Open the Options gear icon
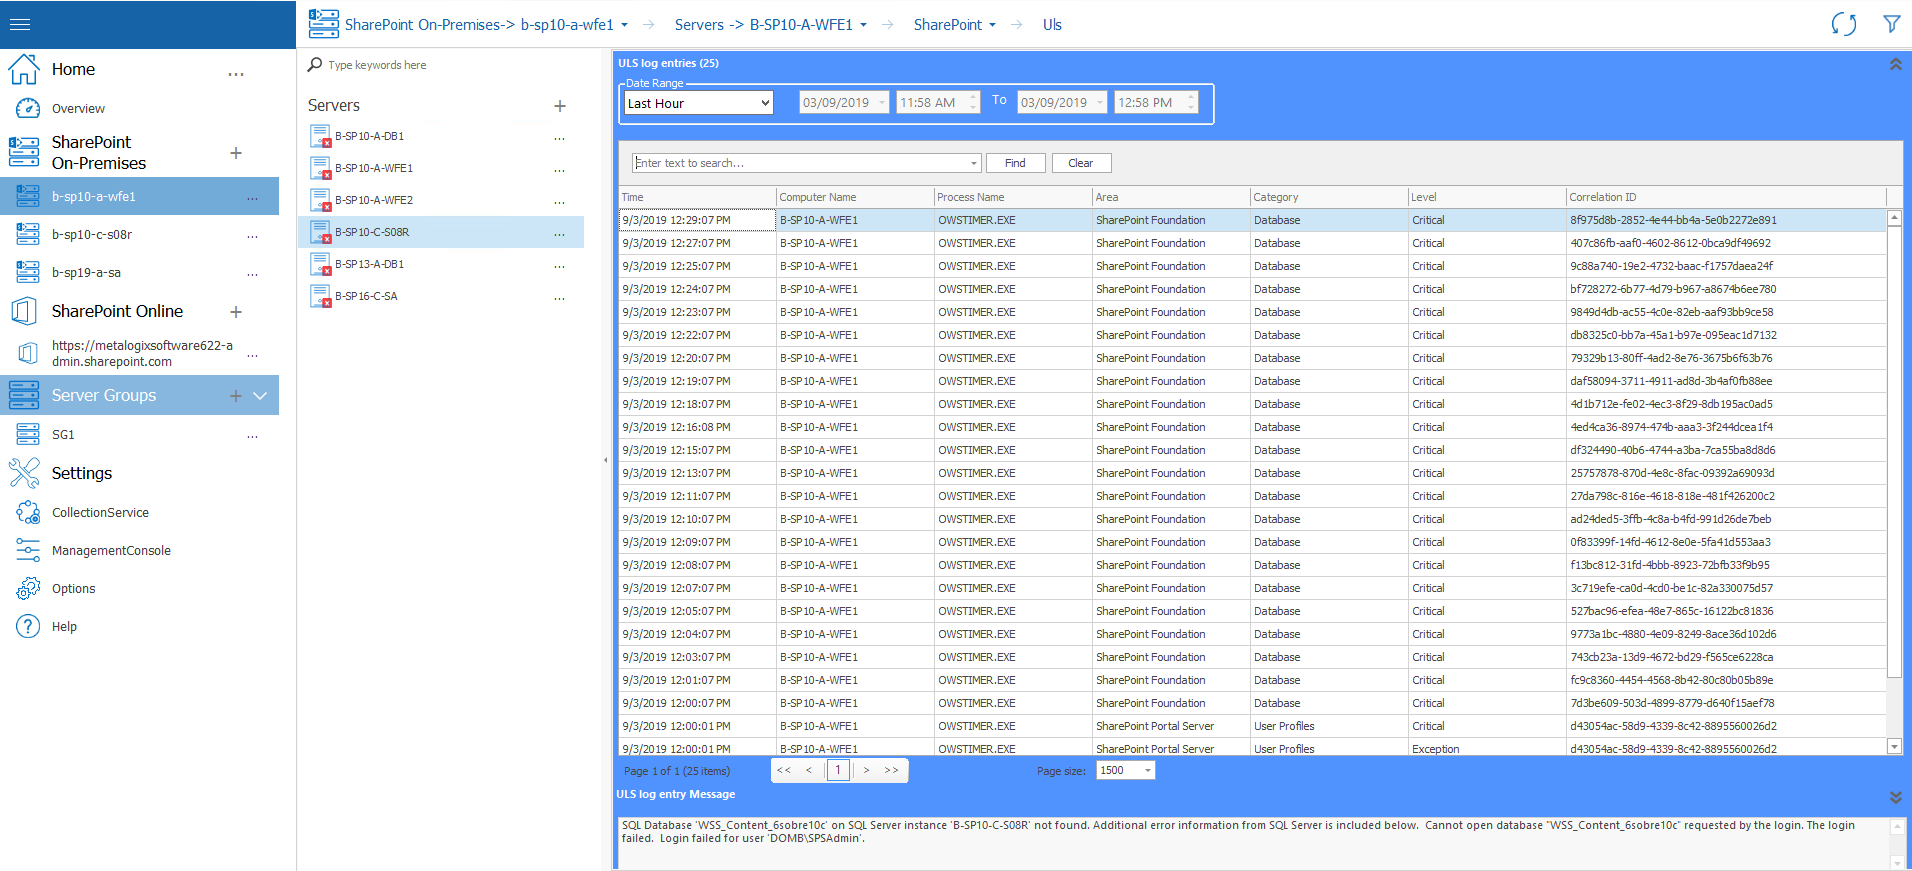The image size is (1912, 871). (28, 588)
